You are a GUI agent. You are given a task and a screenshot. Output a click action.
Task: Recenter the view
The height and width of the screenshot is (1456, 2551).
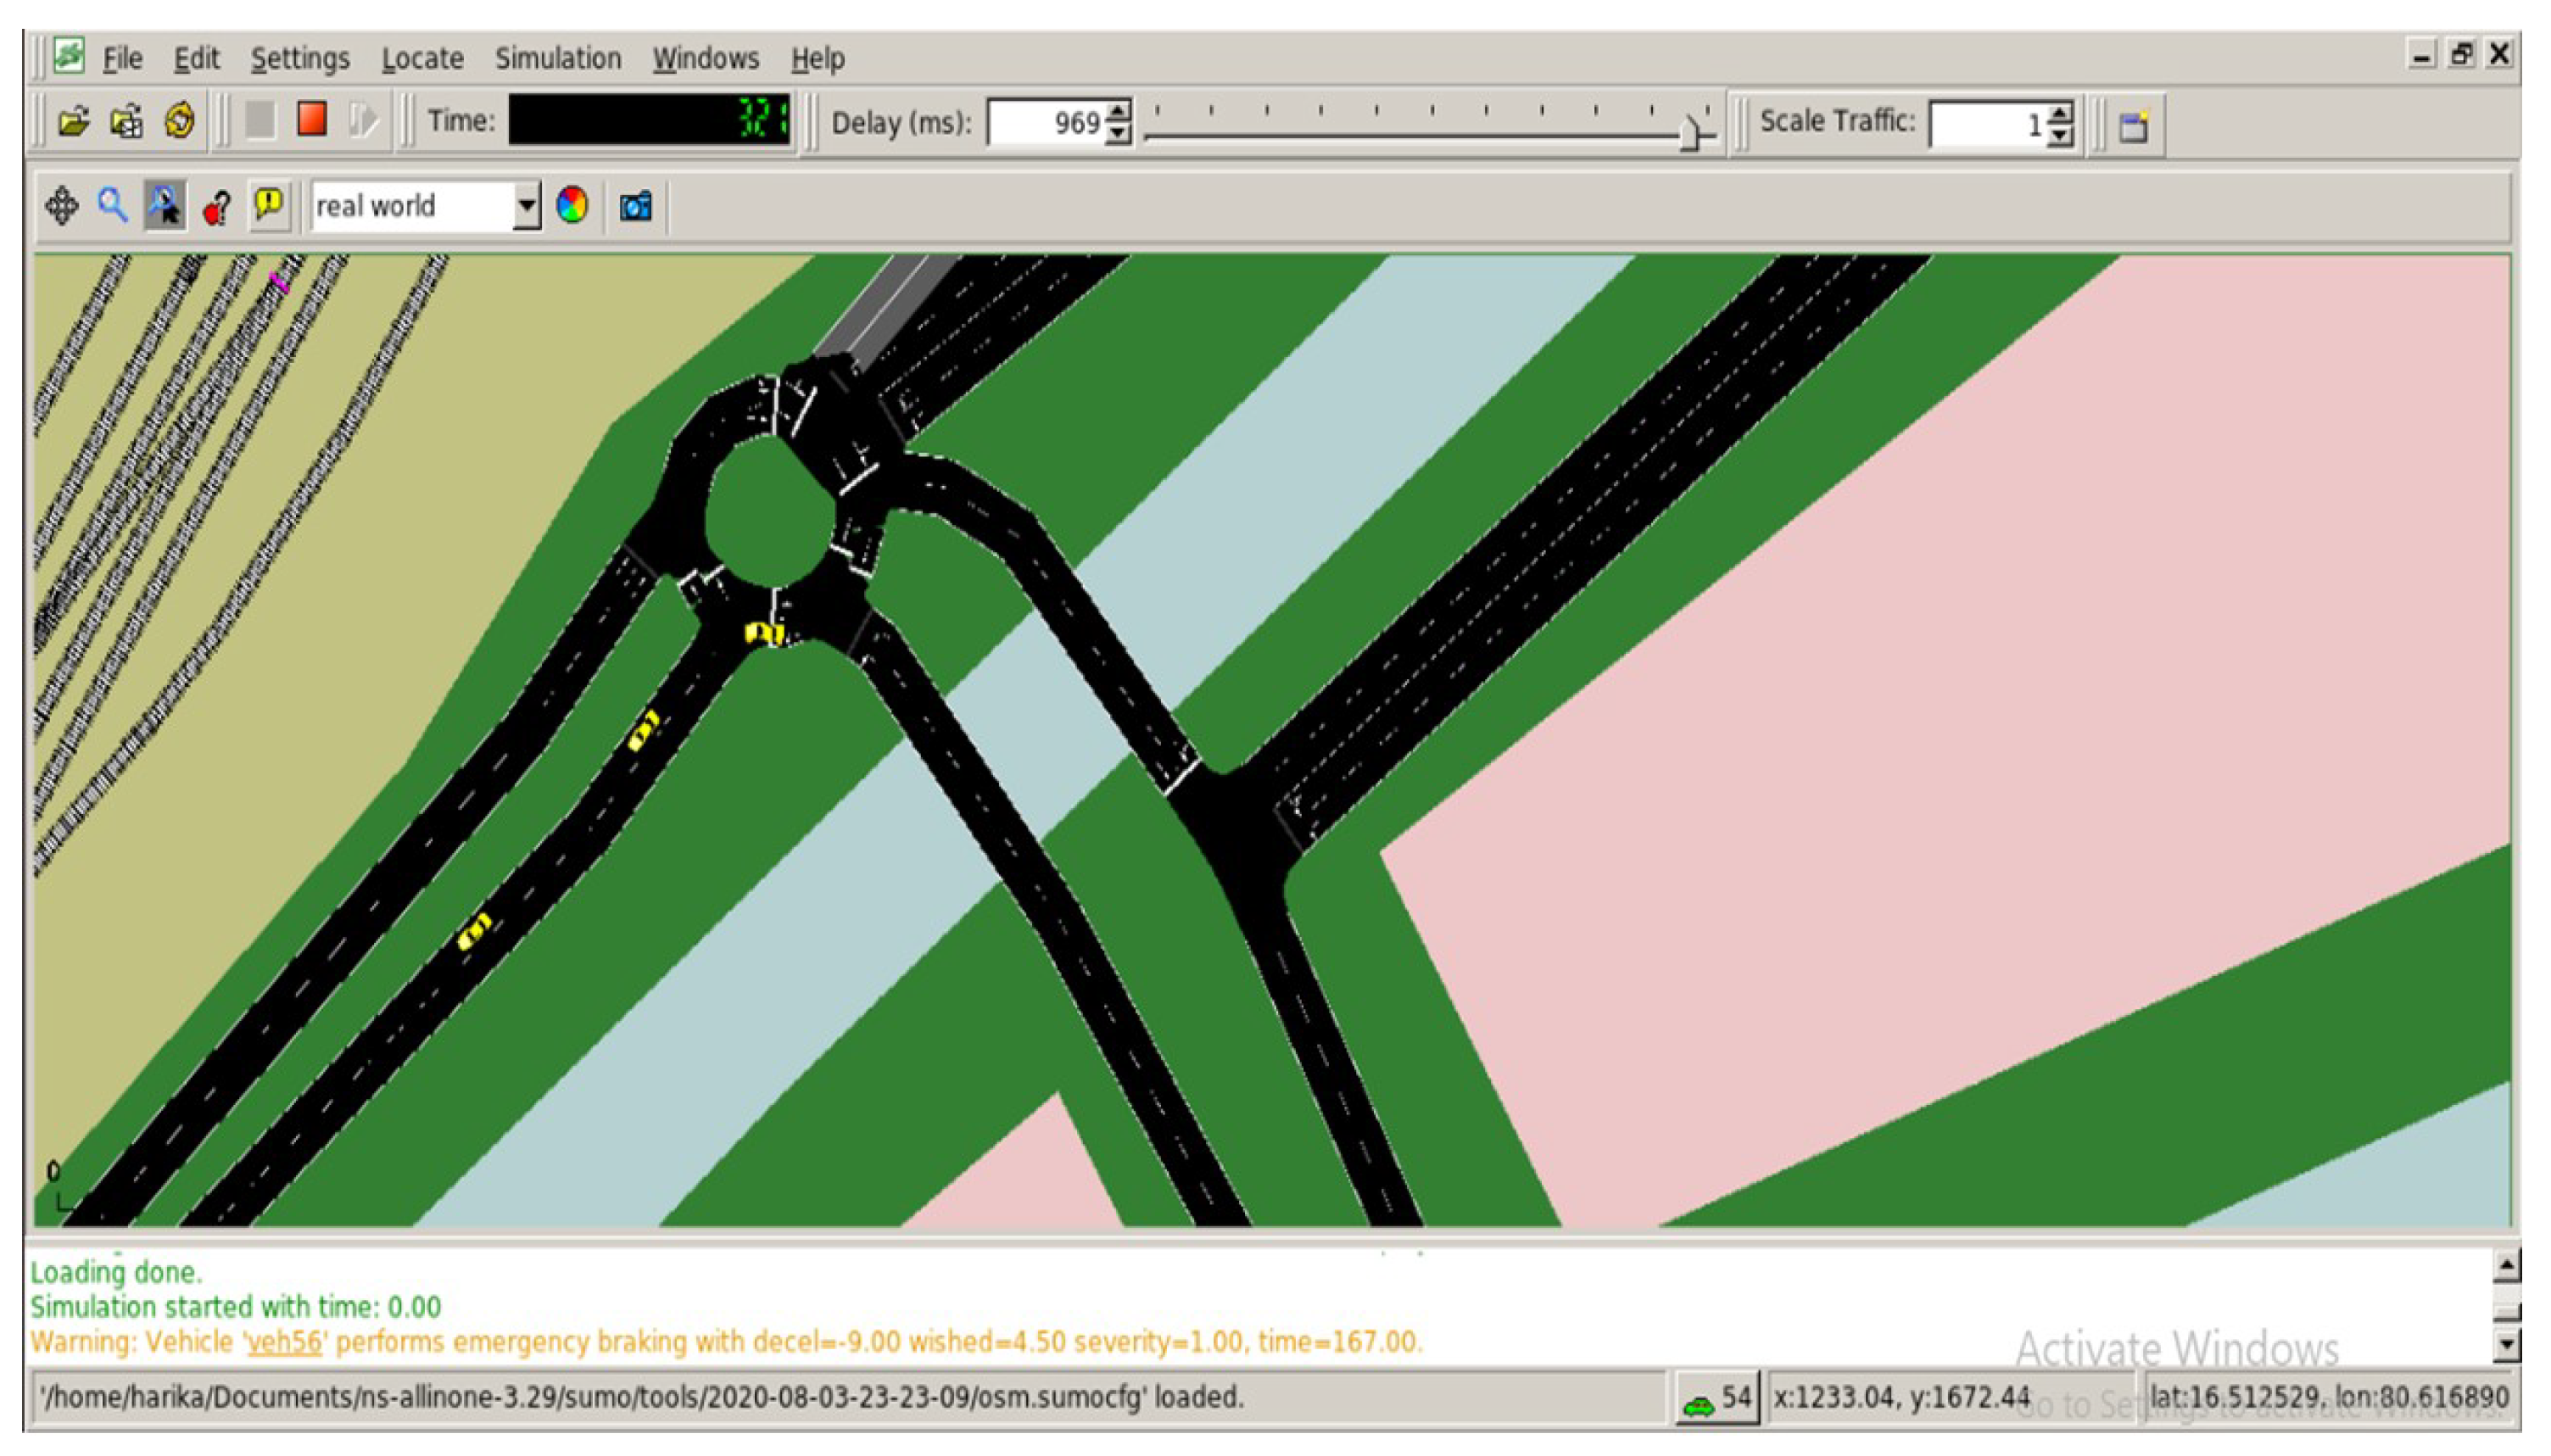coord(62,206)
